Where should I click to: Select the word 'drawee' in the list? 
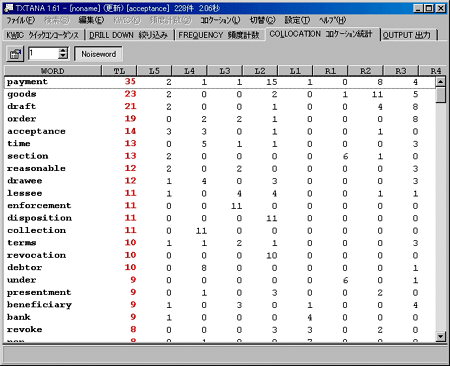tap(25, 181)
